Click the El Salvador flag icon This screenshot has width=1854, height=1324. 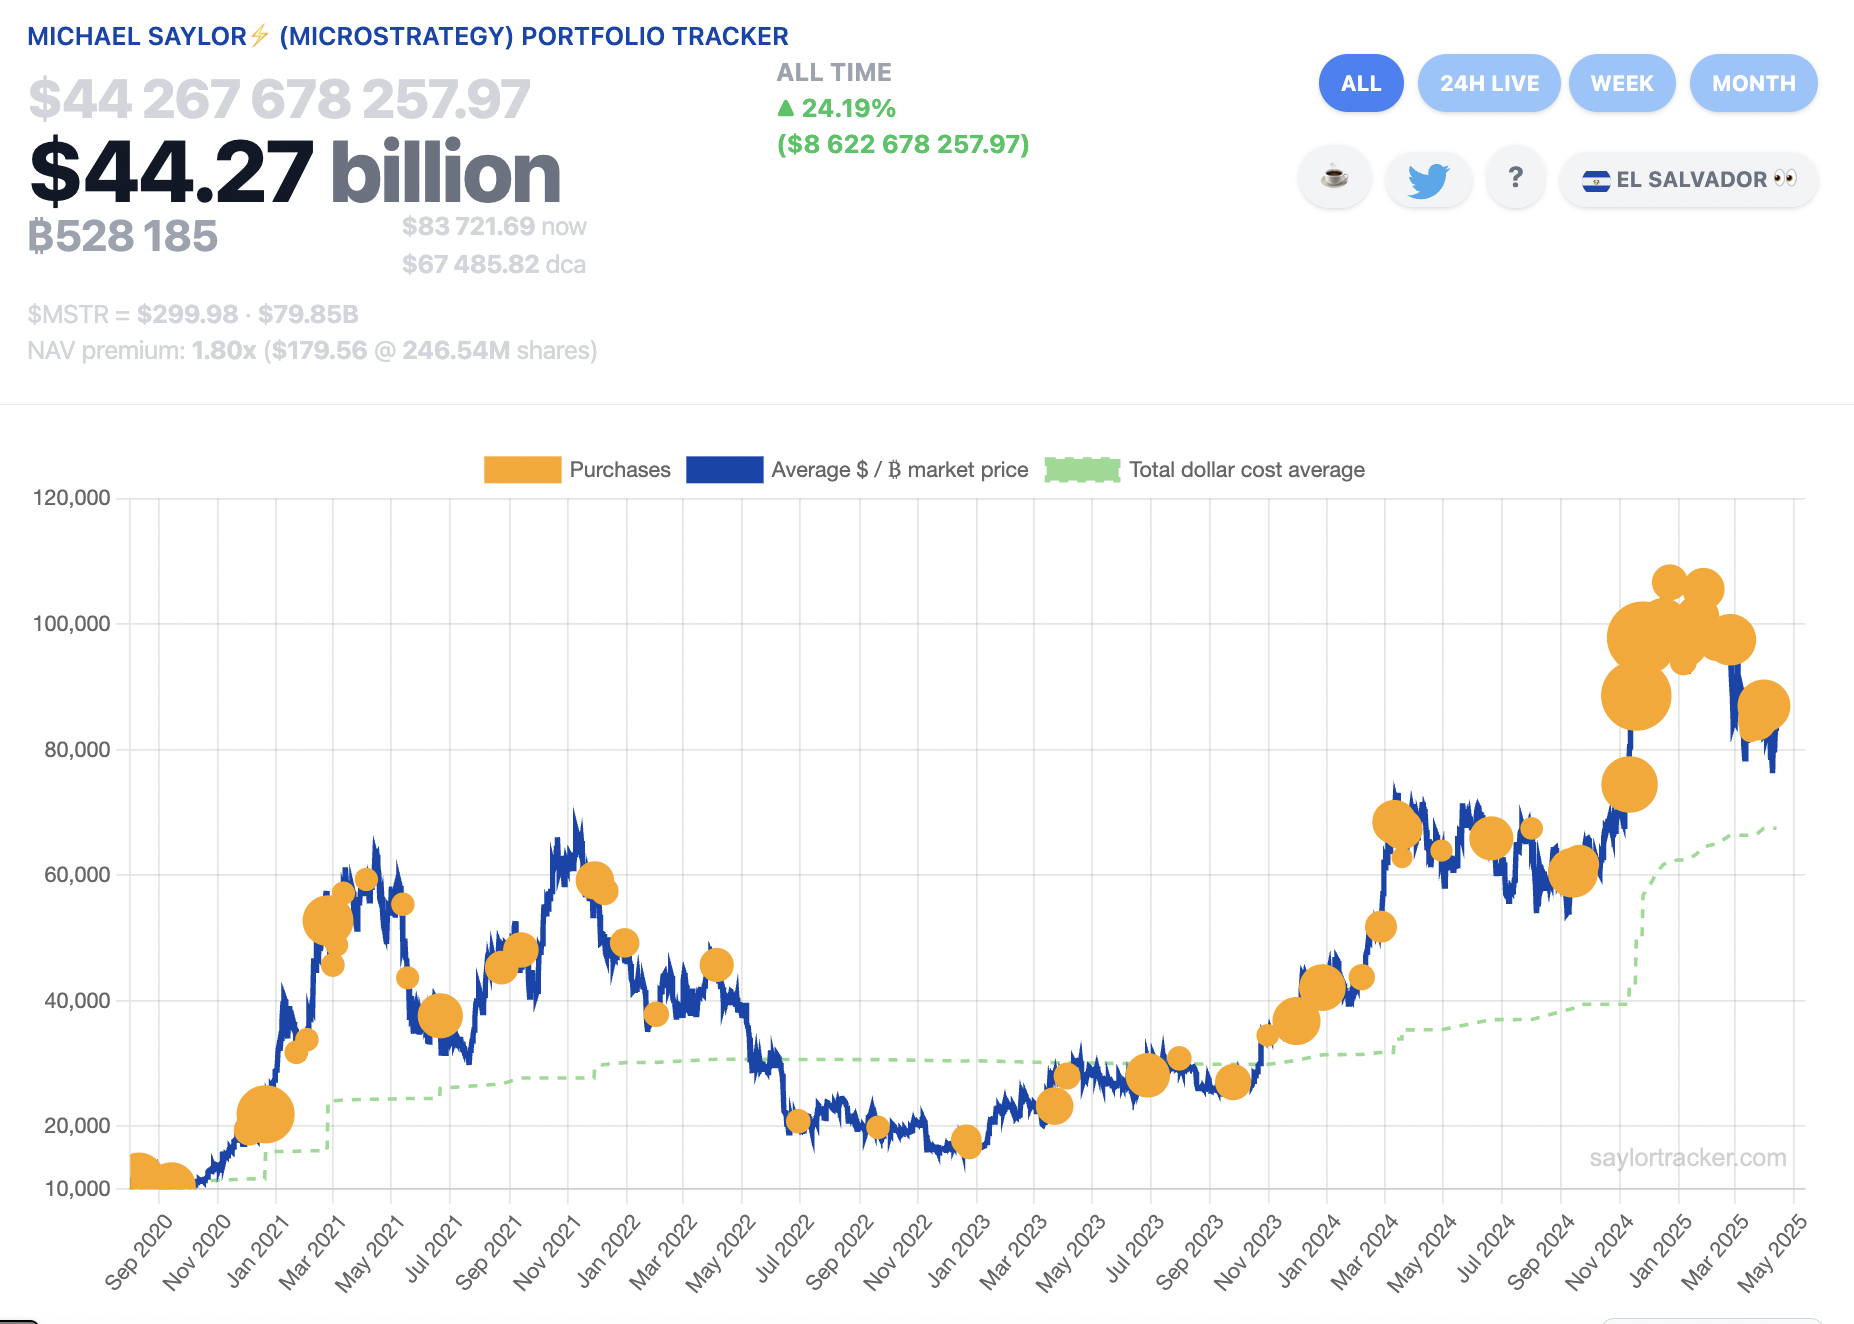[x=1597, y=180]
